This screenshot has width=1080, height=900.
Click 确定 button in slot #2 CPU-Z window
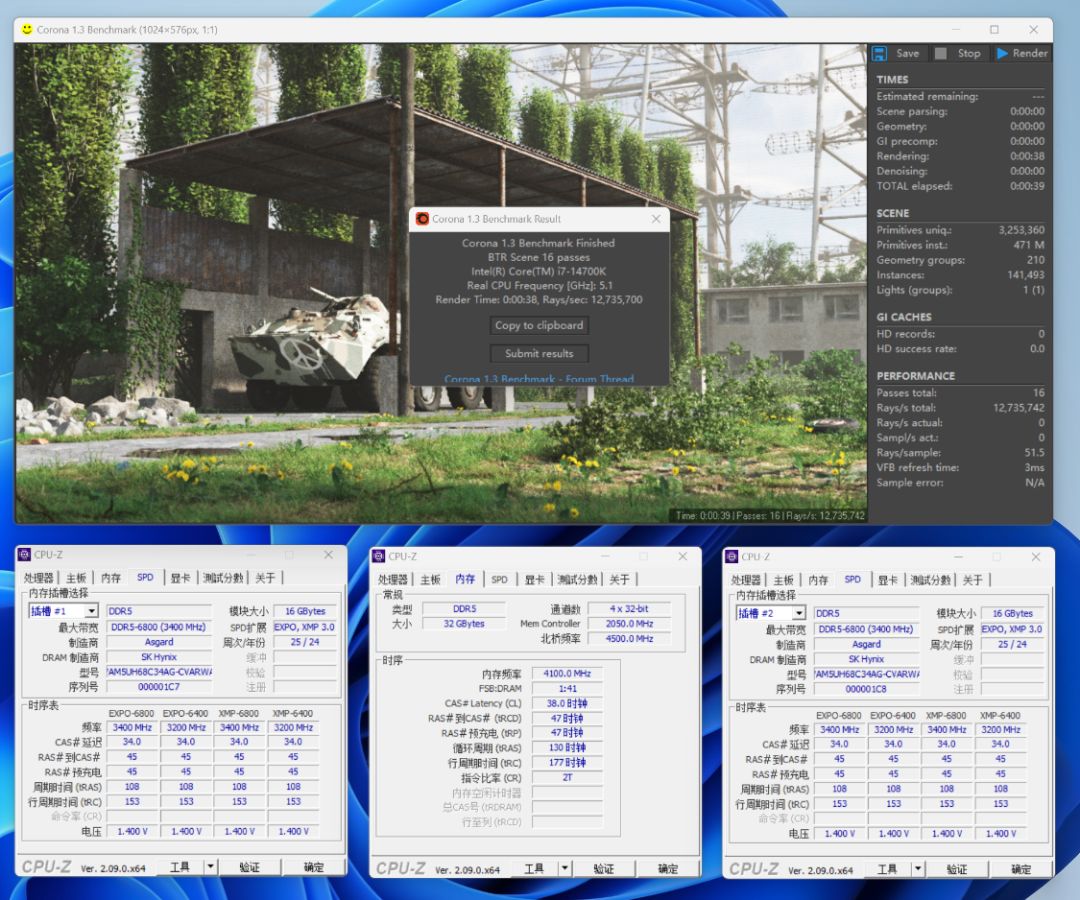1021,869
